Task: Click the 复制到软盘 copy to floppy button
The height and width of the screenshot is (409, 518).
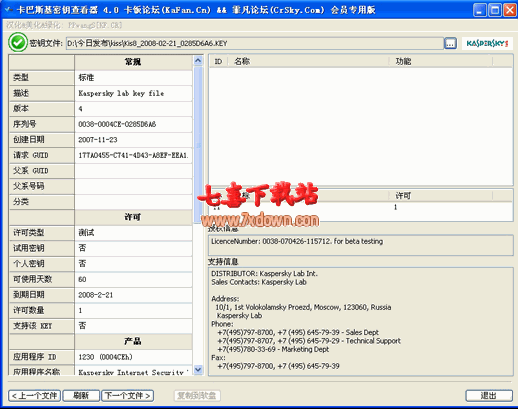Action: pyautogui.click(x=197, y=396)
